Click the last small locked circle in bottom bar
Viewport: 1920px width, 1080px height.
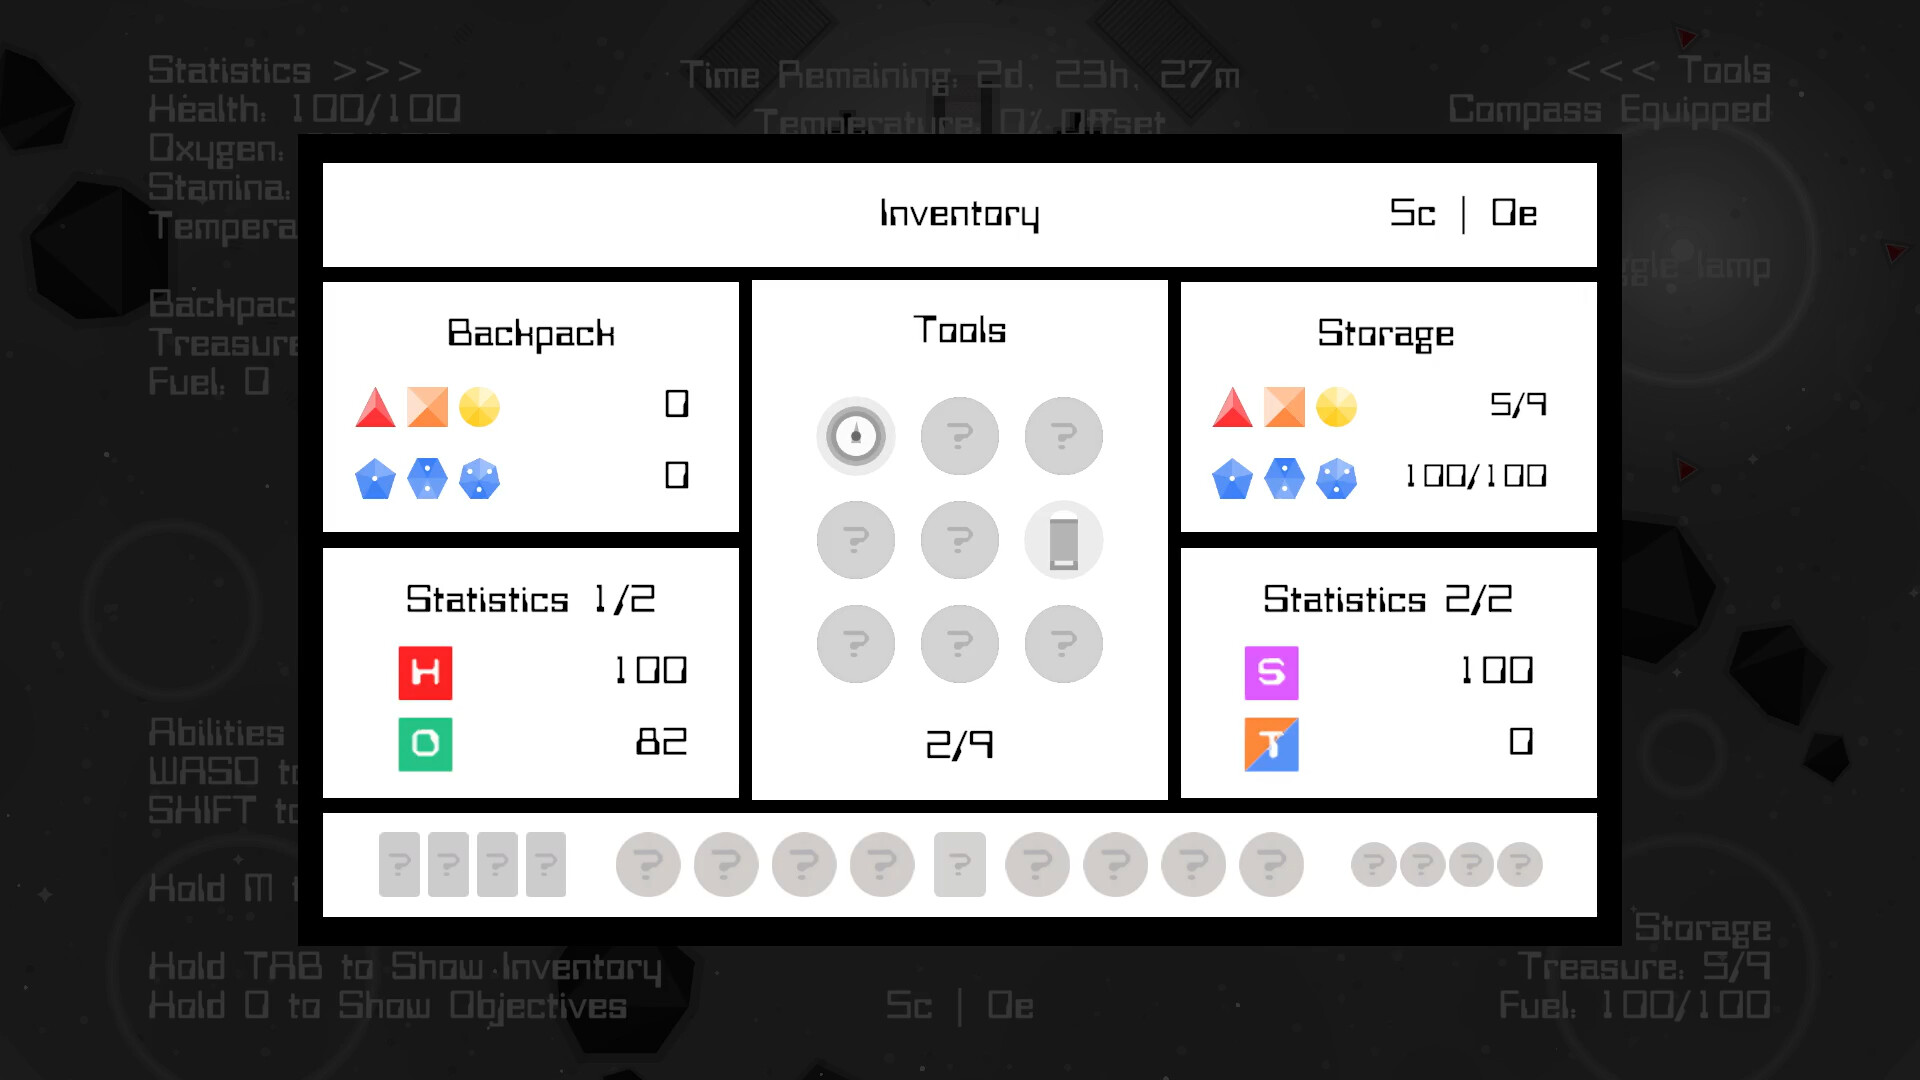[x=1519, y=864]
